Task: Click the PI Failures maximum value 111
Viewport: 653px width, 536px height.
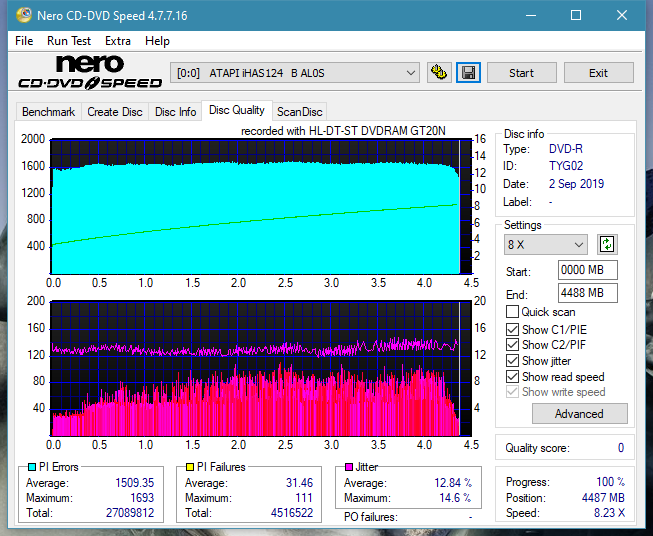Action: pyautogui.click(x=304, y=498)
